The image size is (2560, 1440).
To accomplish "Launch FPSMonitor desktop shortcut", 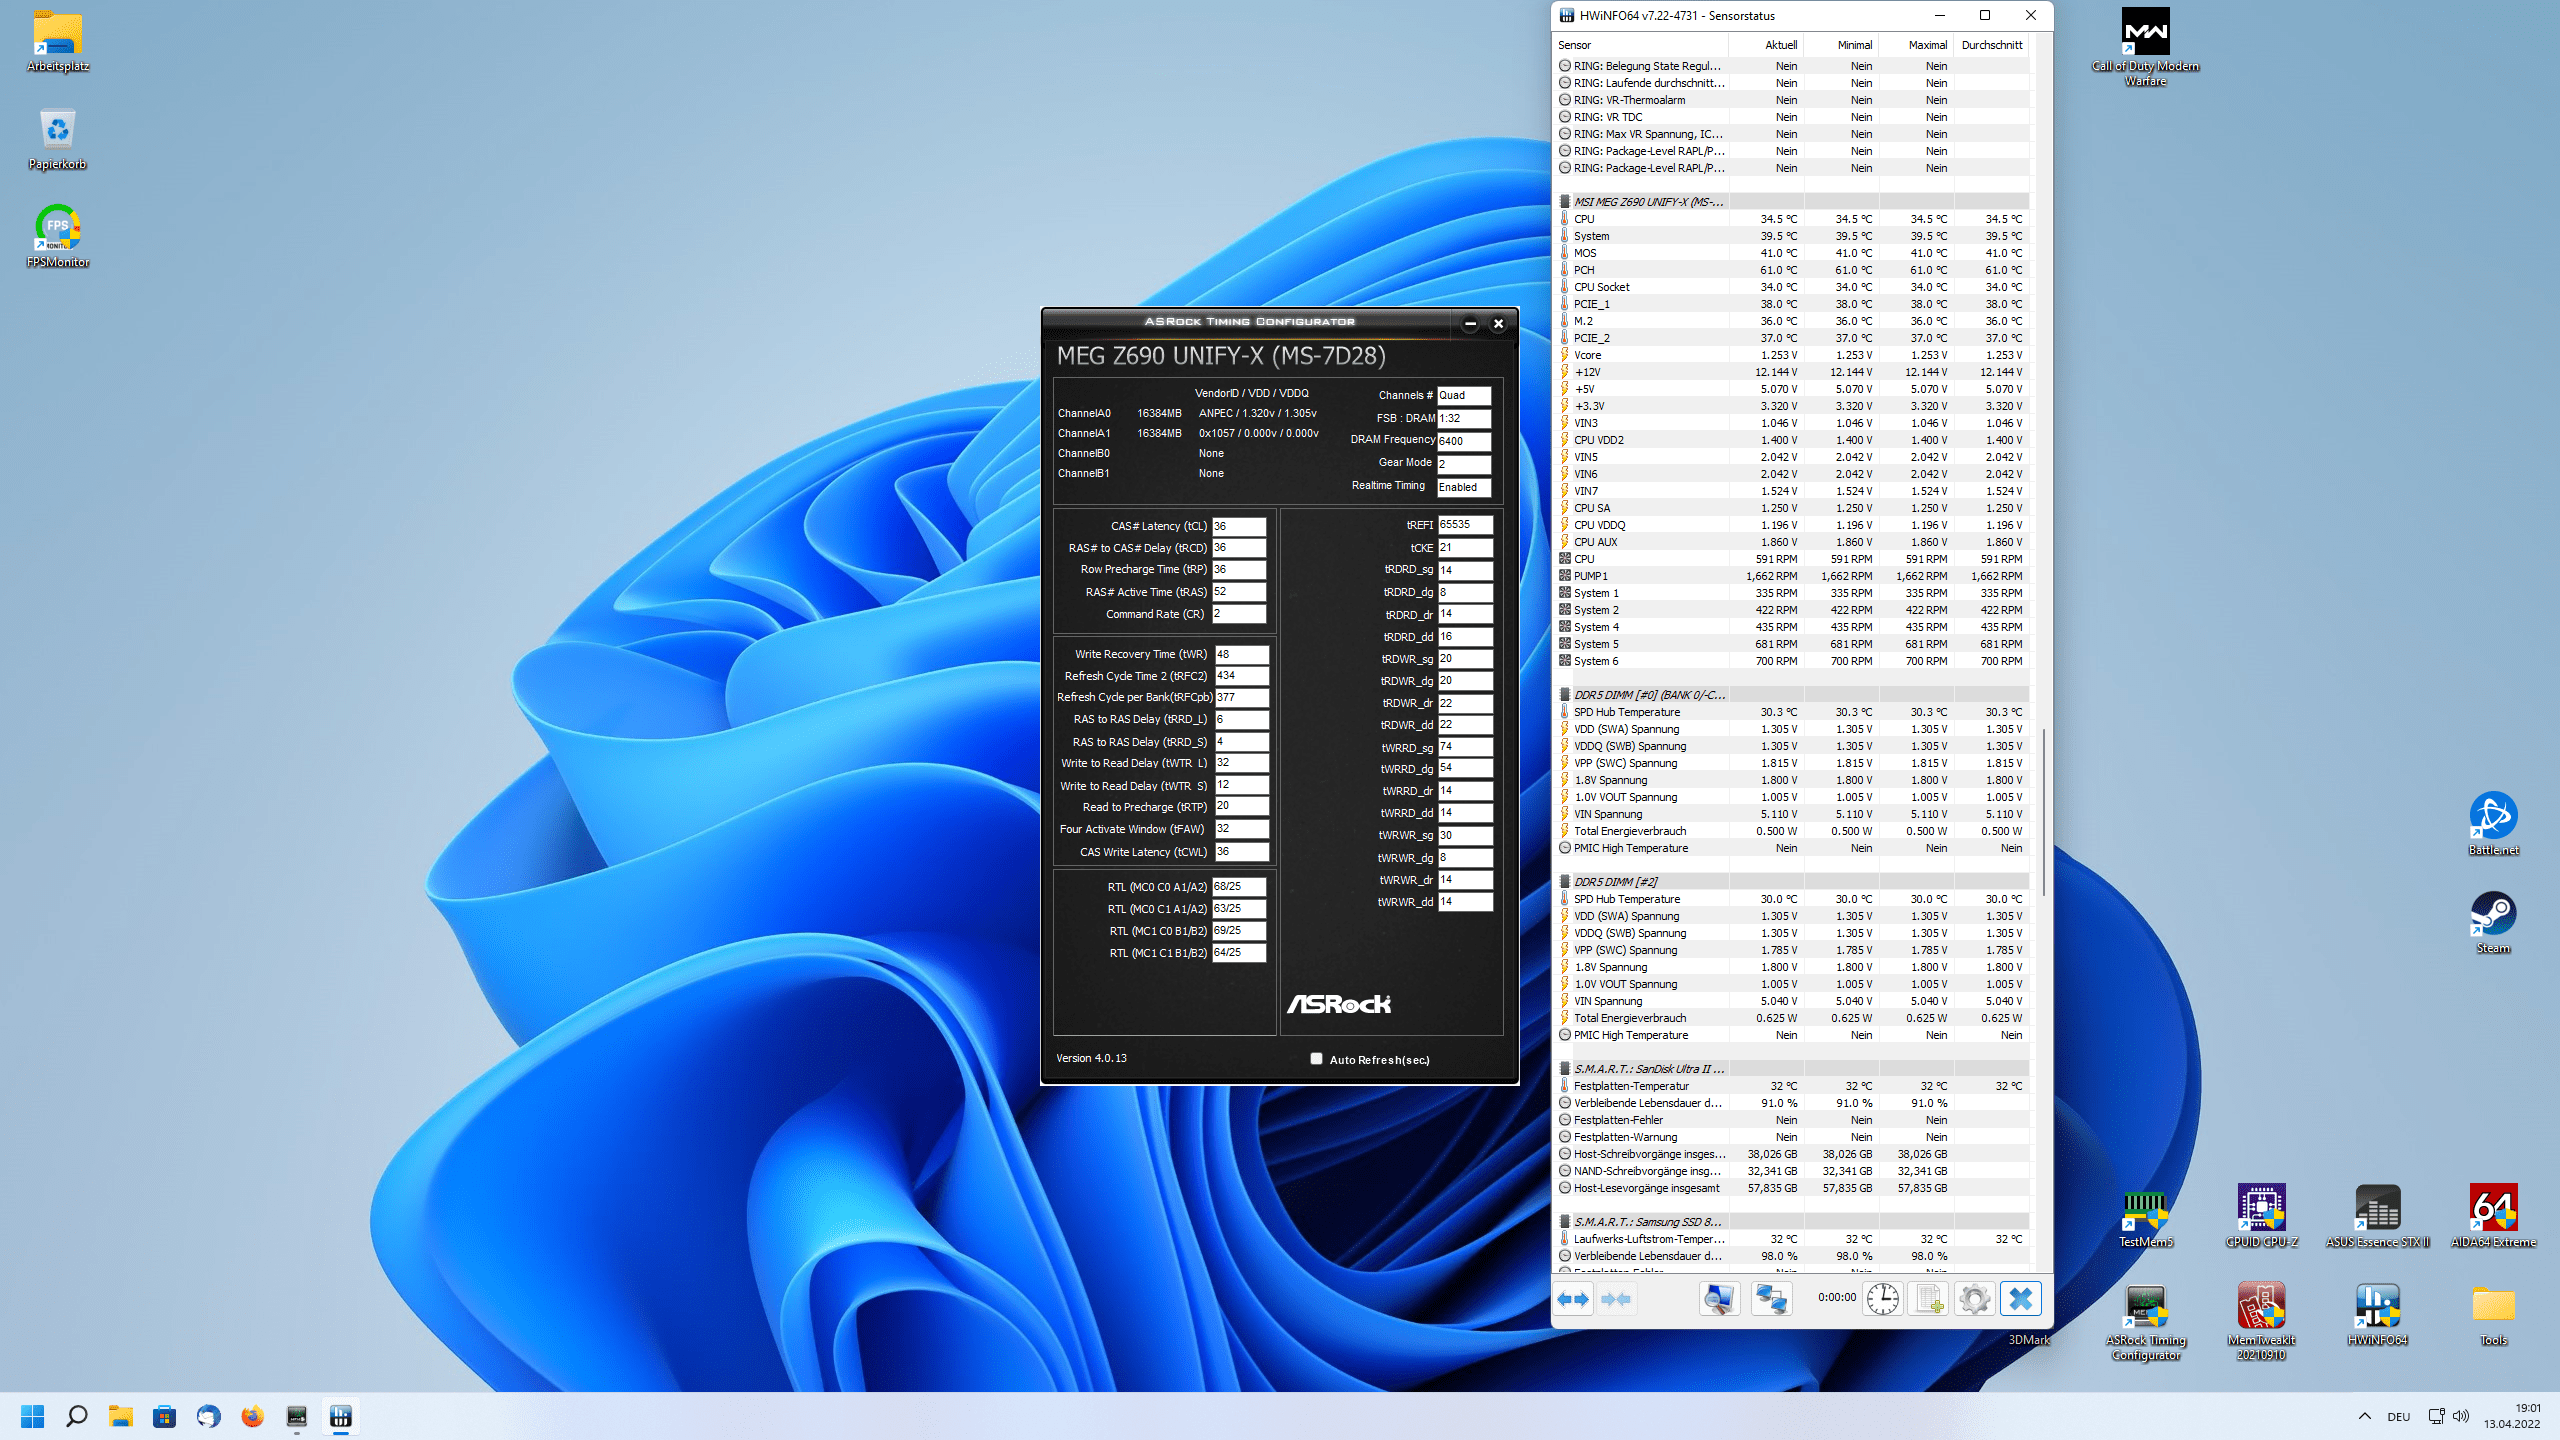I will tap(58, 237).
